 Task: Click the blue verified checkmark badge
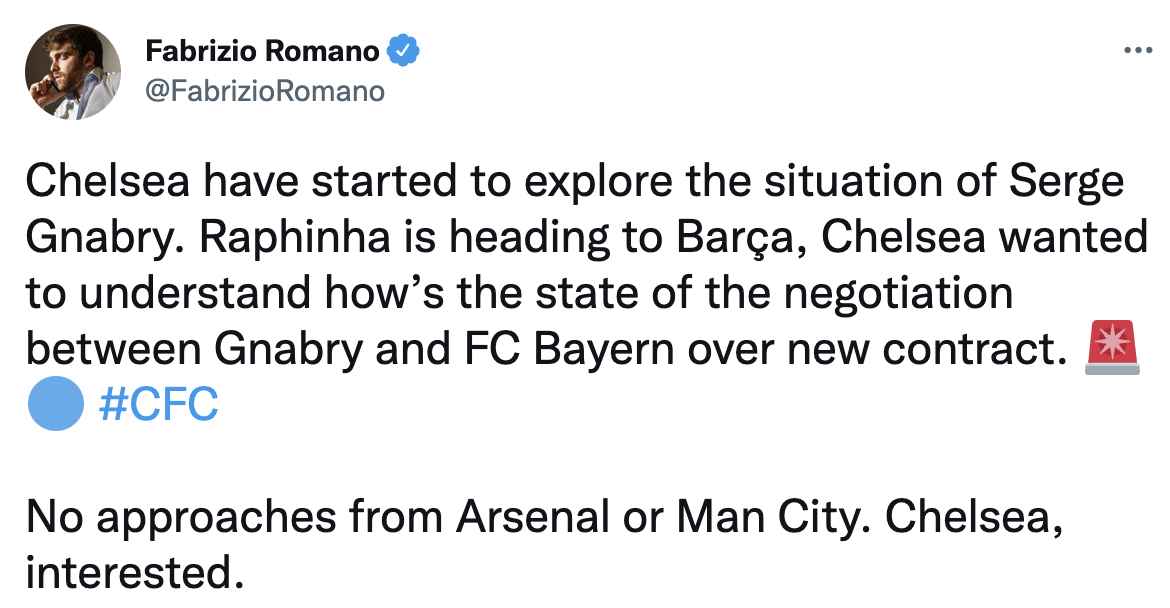pos(403,50)
